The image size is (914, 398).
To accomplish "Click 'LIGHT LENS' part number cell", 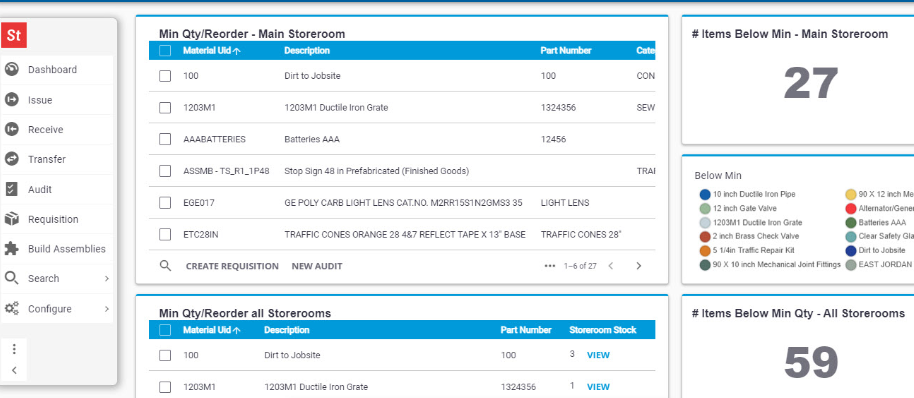I will pyautogui.click(x=565, y=203).
